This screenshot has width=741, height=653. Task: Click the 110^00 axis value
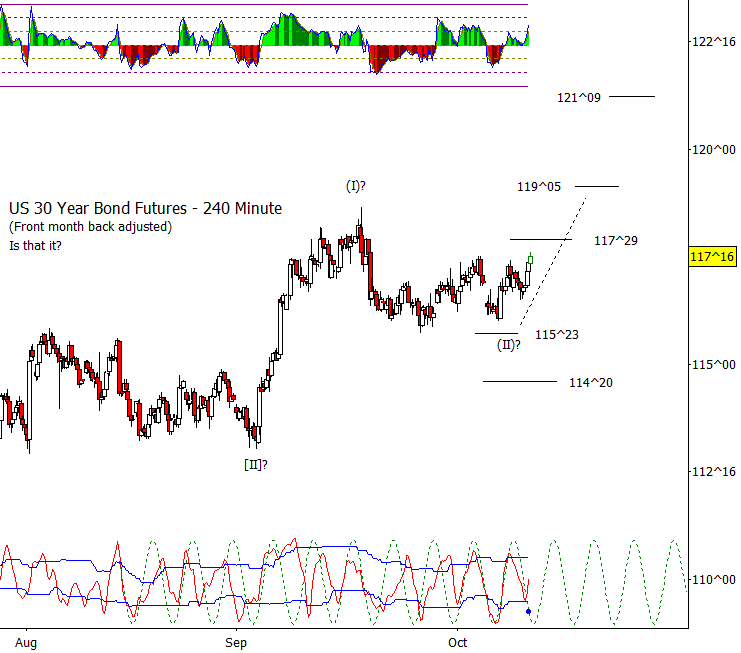pyautogui.click(x=714, y=579)
